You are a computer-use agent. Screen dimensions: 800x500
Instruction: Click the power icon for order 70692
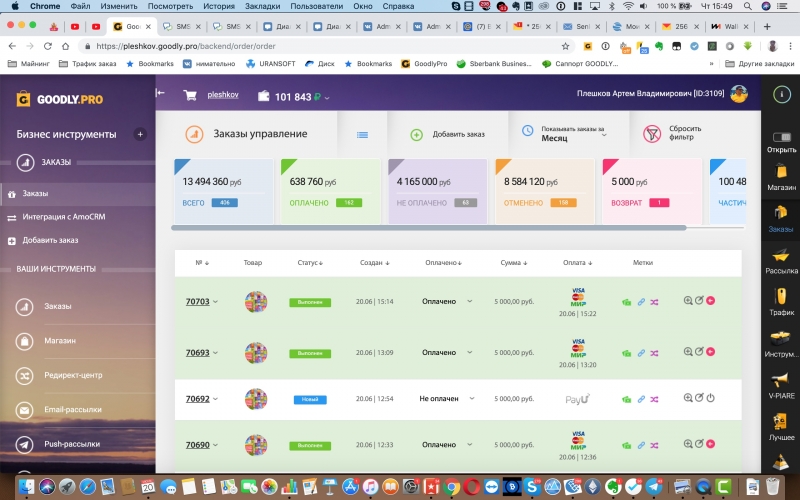coord(710,398)
